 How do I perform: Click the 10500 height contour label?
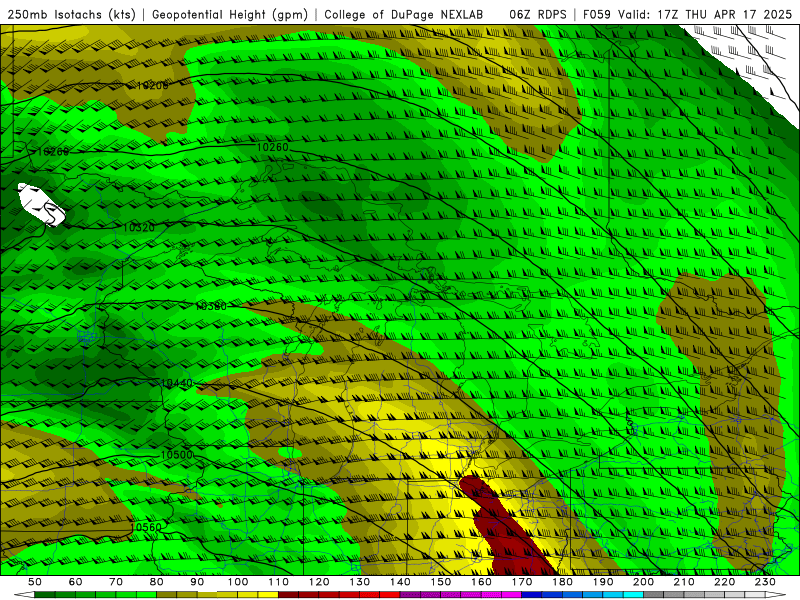pyautogui.click(x=177, y=455)
